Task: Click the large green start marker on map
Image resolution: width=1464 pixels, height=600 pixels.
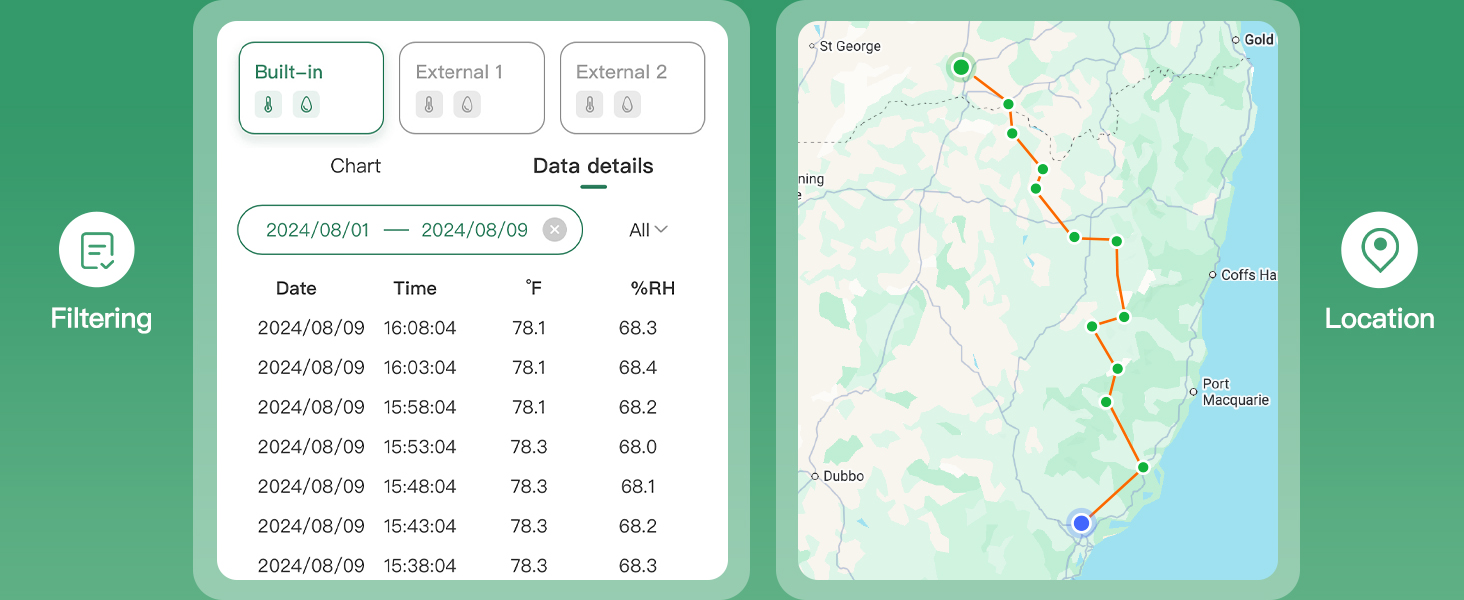Action: pos(961,67)
